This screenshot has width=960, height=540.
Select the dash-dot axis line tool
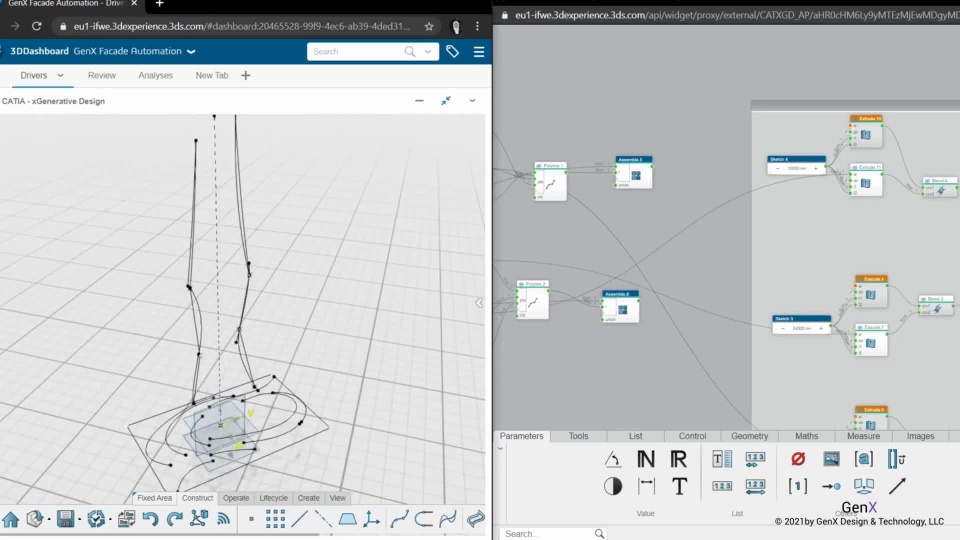click(323, 519)
